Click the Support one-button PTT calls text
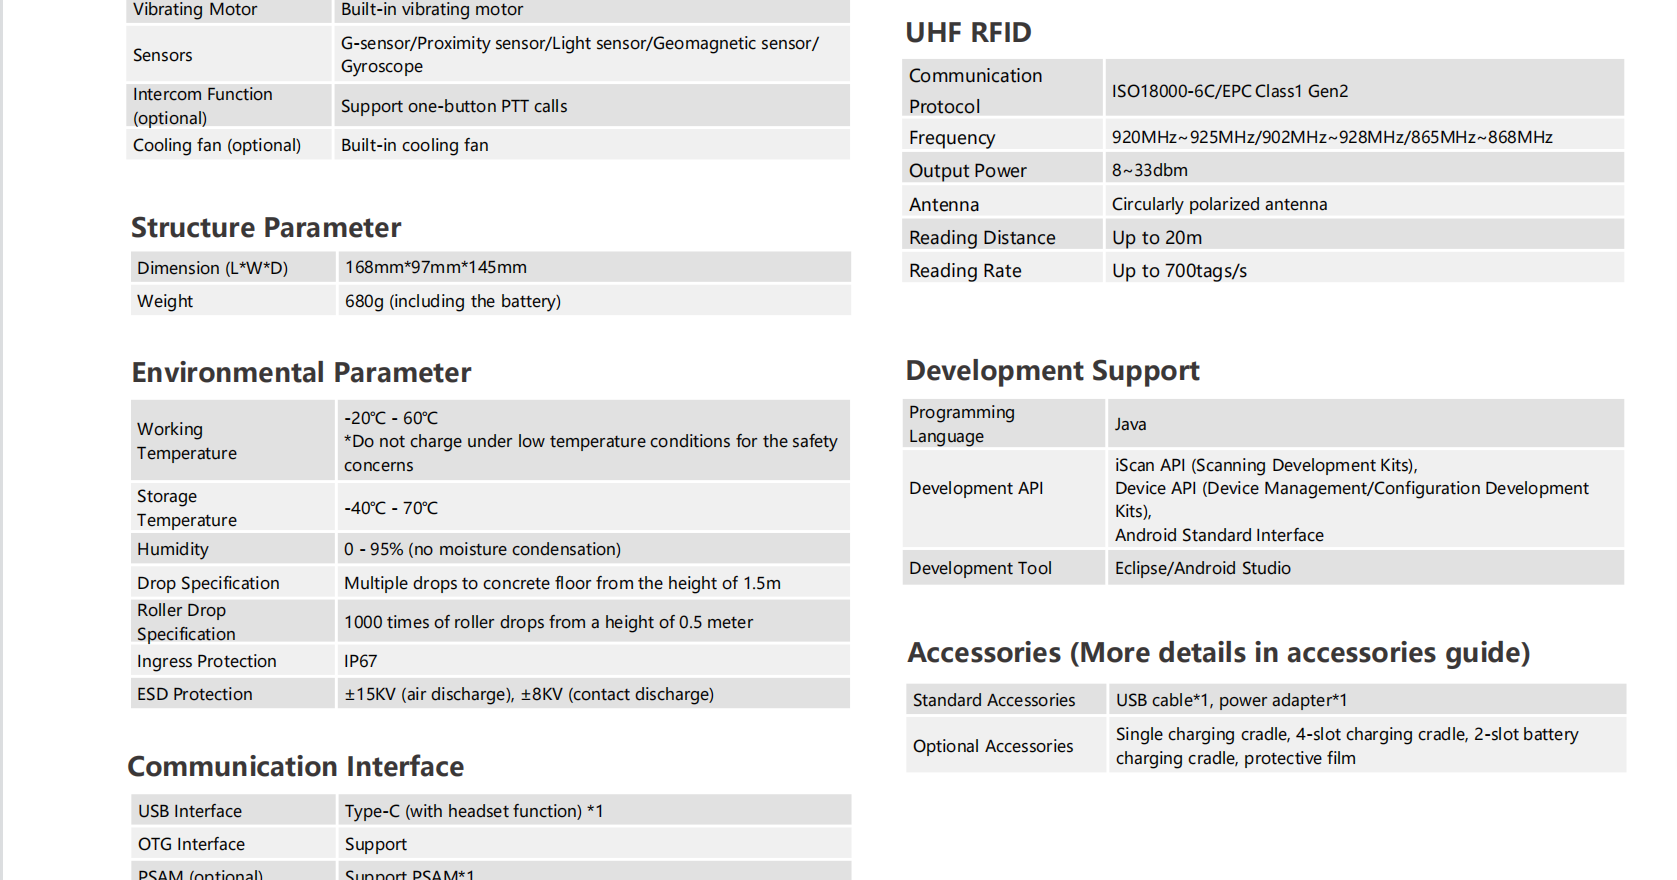The width and height of the screenshot is (1677, 880). (454, 106)
